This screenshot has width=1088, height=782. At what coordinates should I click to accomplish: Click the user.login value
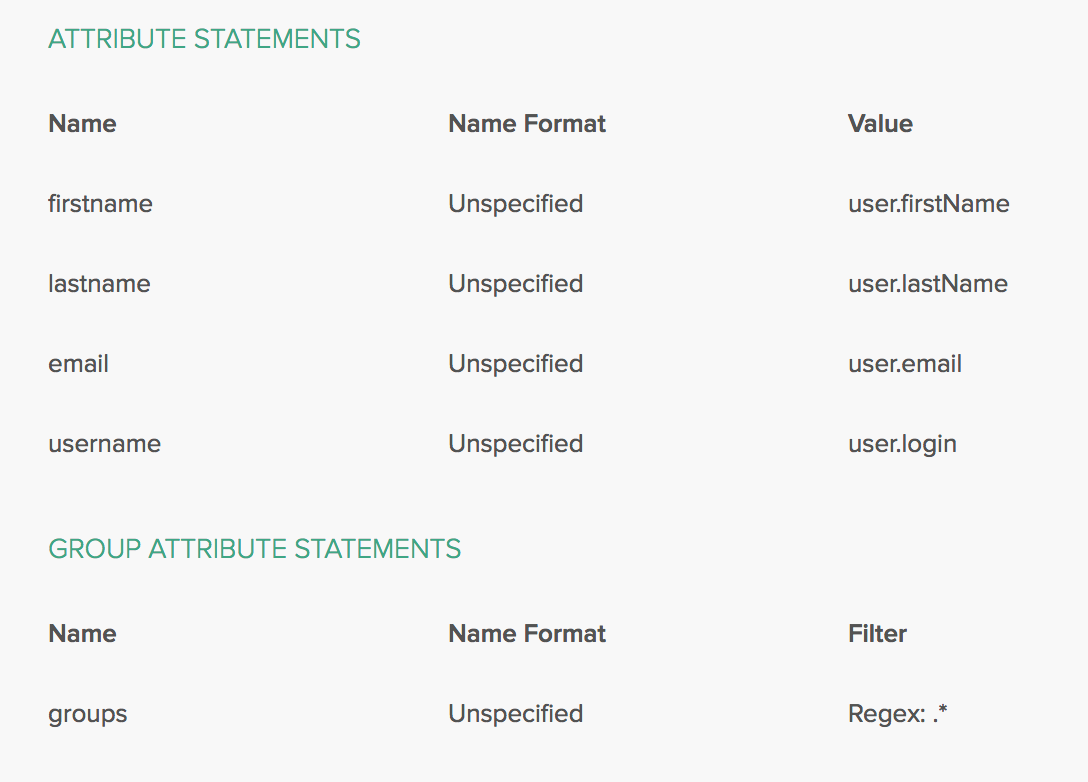coord(902,444)
